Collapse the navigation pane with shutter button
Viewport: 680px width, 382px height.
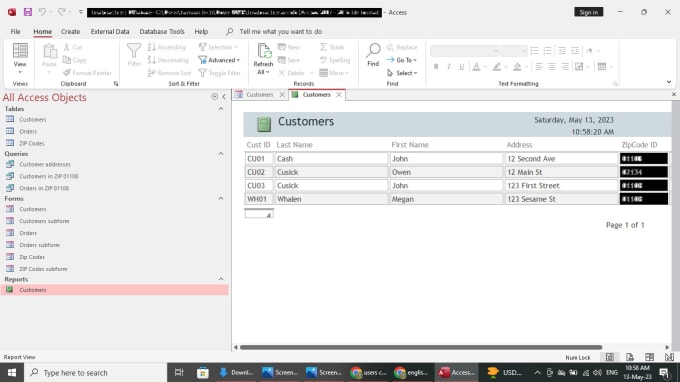(x=224, y=97)
